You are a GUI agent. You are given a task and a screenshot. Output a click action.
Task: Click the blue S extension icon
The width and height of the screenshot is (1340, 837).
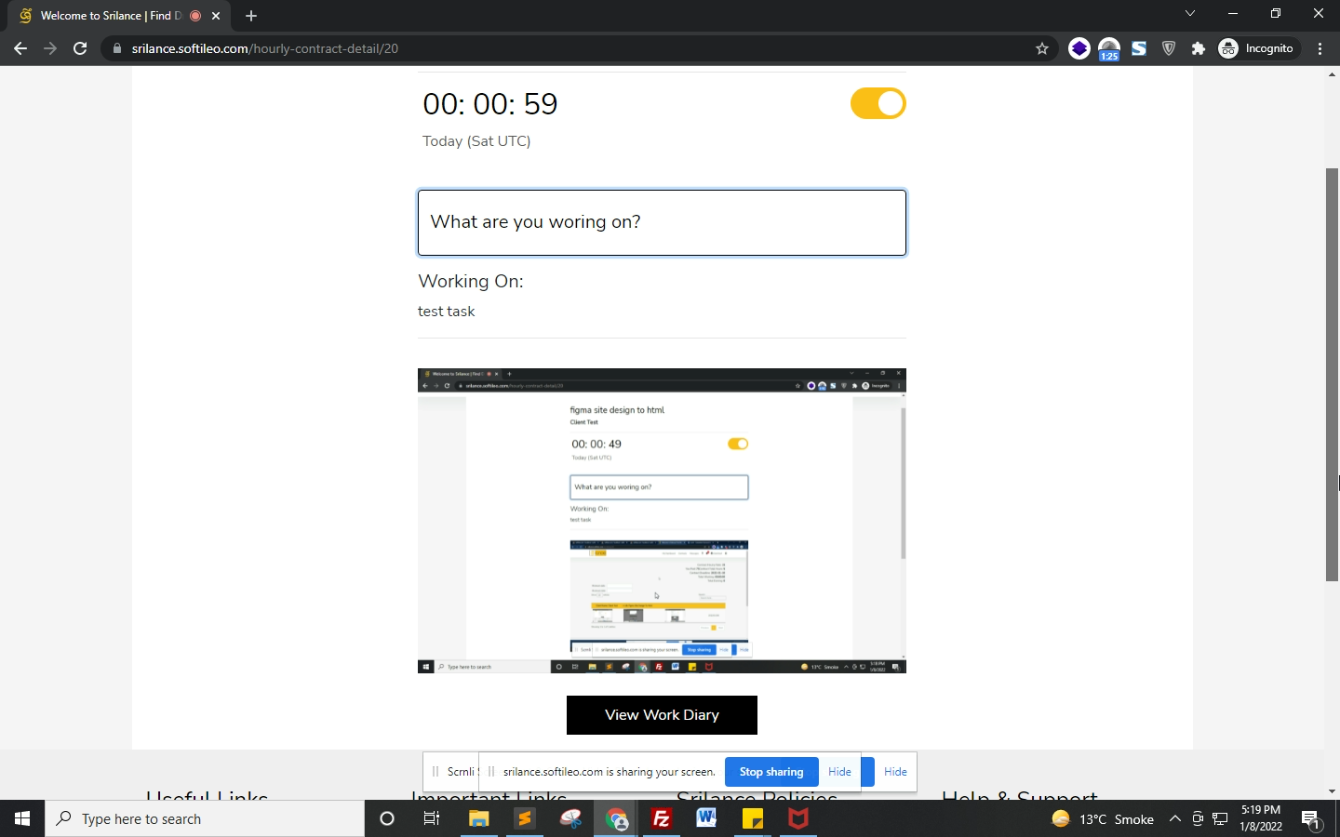[1138, 48]
